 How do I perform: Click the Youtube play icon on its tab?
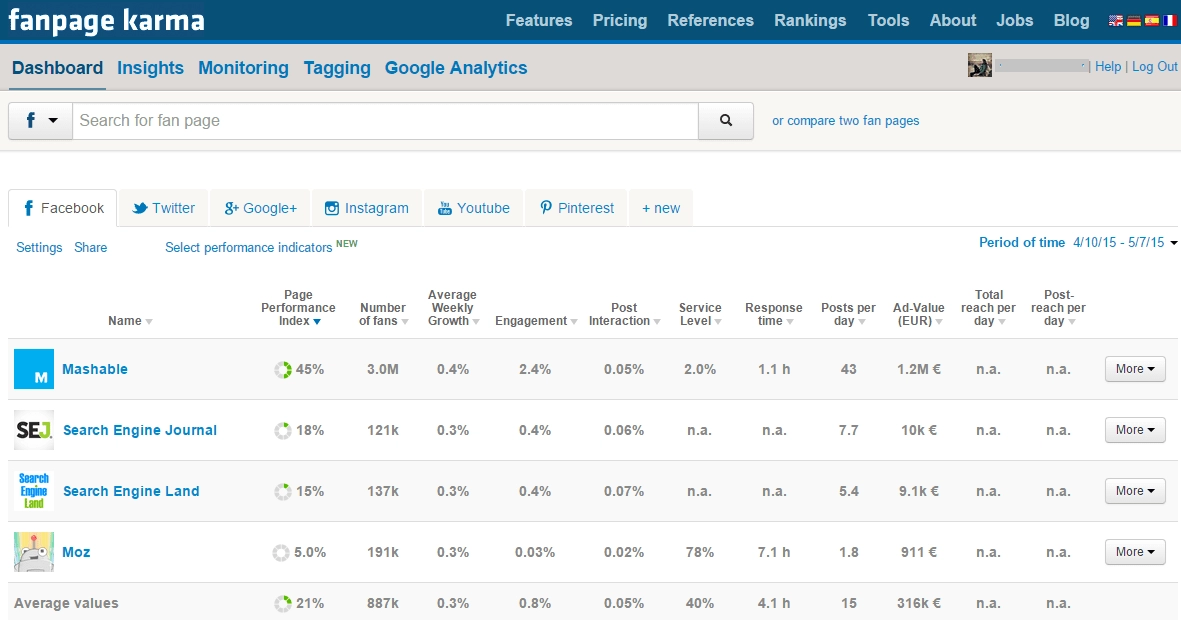[x=444, y=208]
